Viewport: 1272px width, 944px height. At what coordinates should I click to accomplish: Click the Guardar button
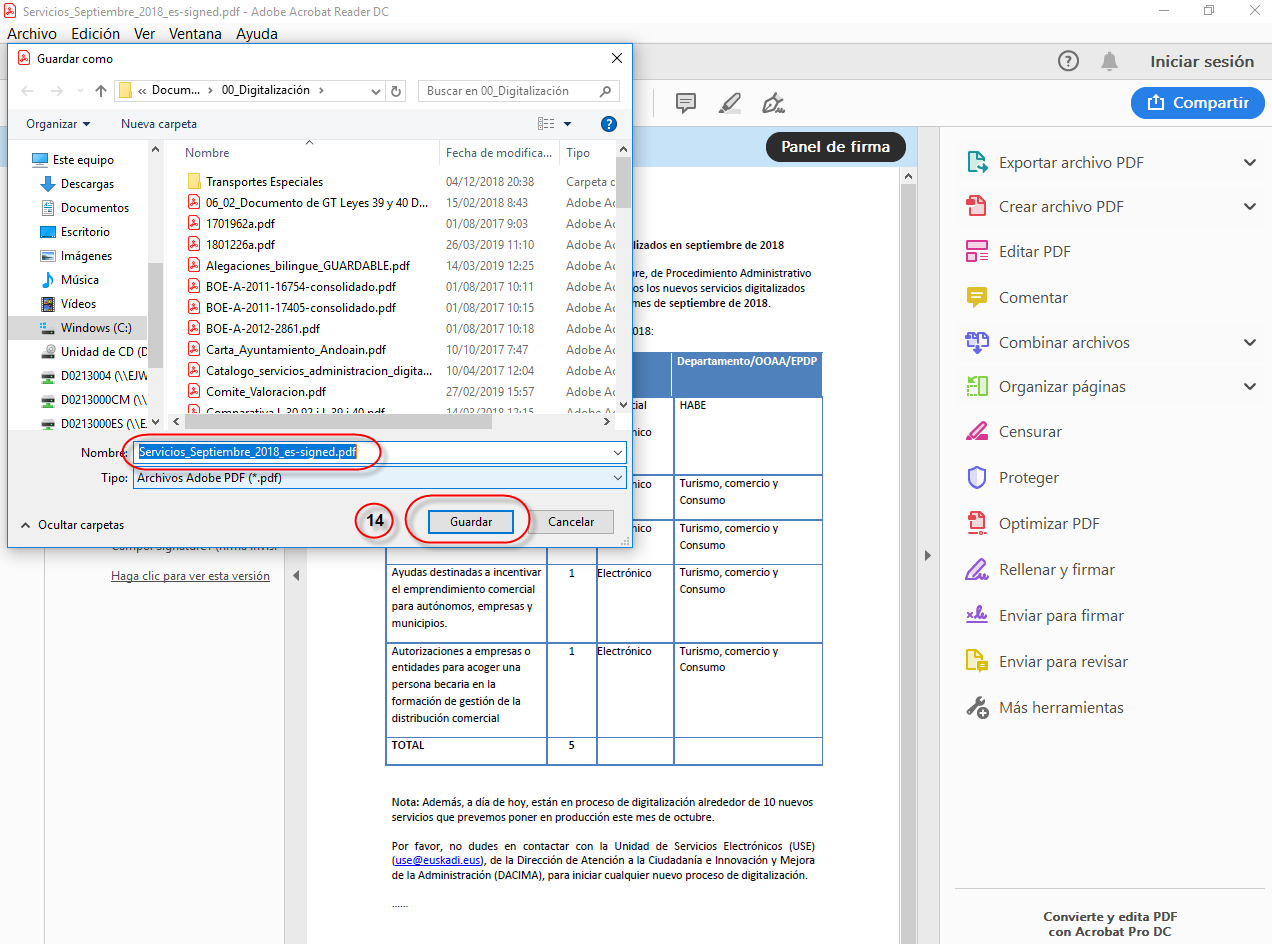pyautogui.click(x=470, y=522)
